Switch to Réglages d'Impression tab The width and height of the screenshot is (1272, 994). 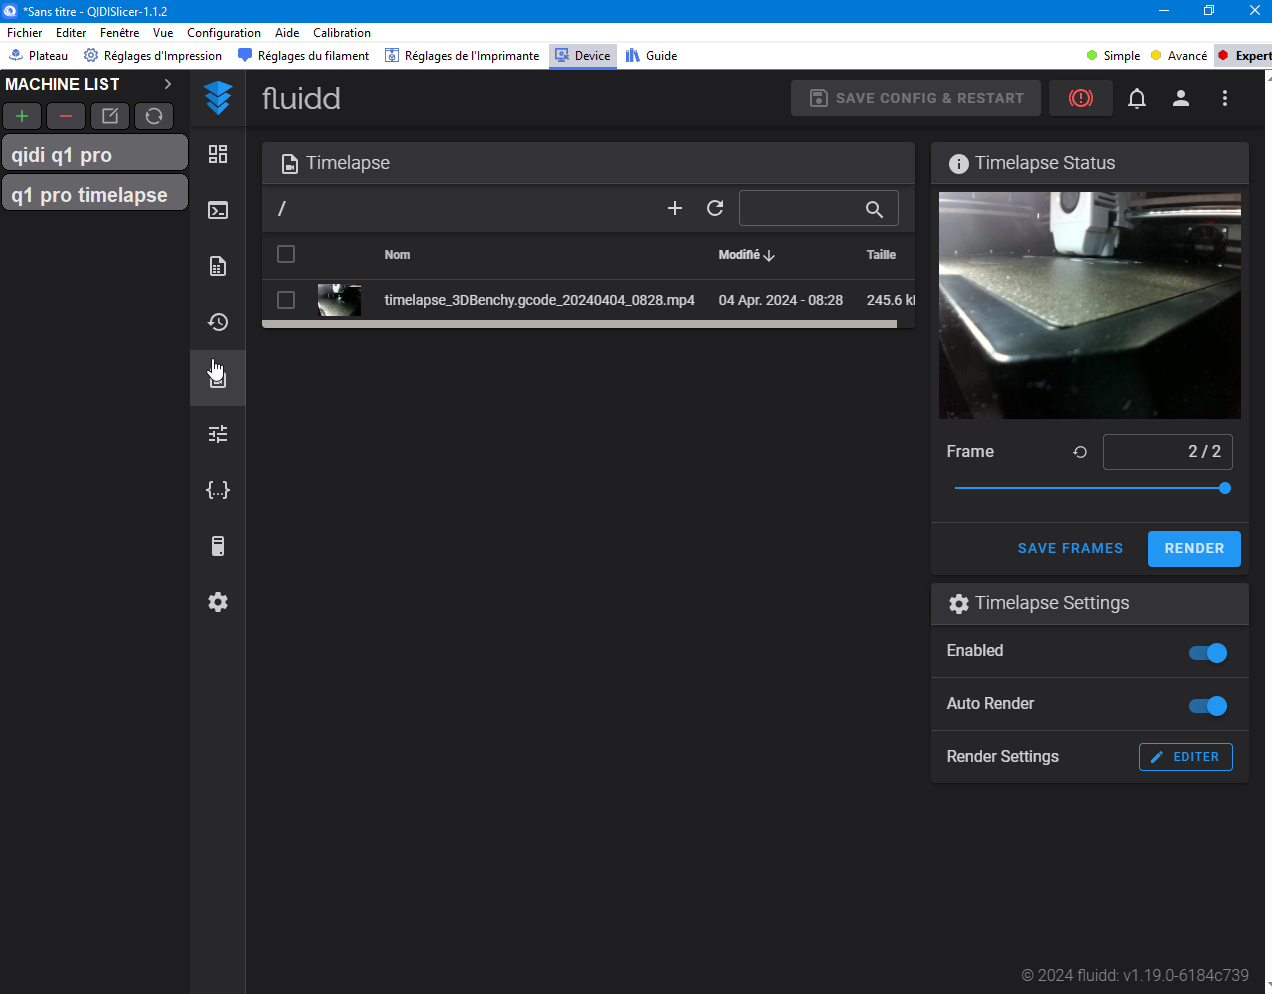click(x=153, y=56)
